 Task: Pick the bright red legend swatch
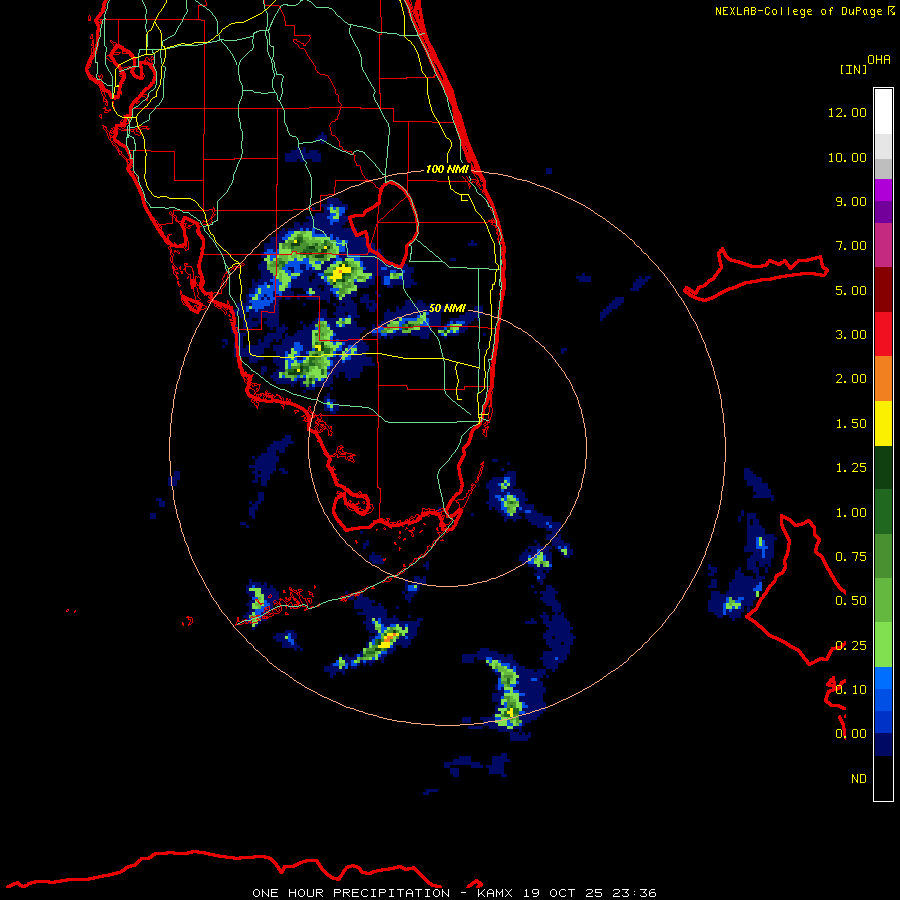pyautogui.click(x=883, y=334)
